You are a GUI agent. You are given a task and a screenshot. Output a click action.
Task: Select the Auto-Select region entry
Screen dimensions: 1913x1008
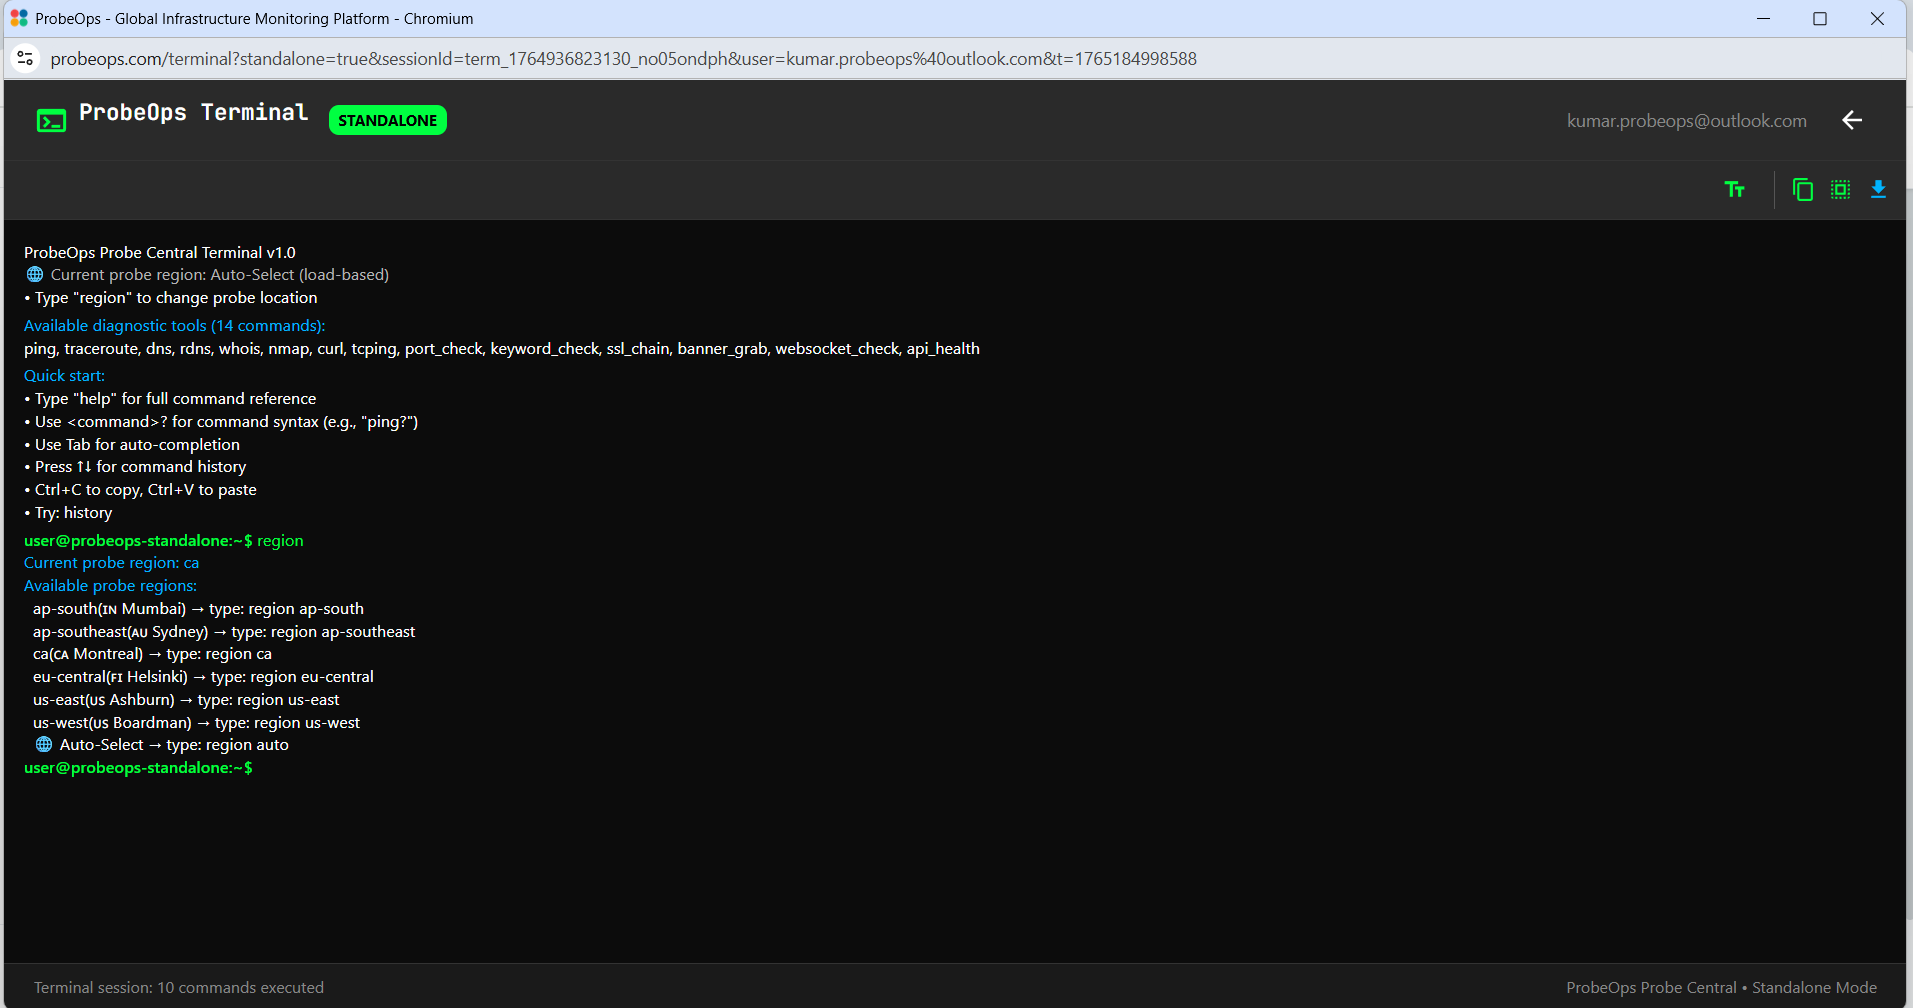point(174,744)
